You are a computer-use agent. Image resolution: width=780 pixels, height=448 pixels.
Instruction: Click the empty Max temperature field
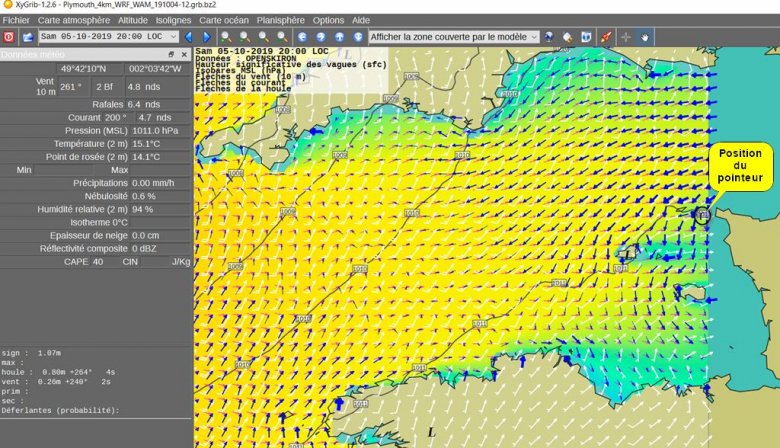coord(160,170)
